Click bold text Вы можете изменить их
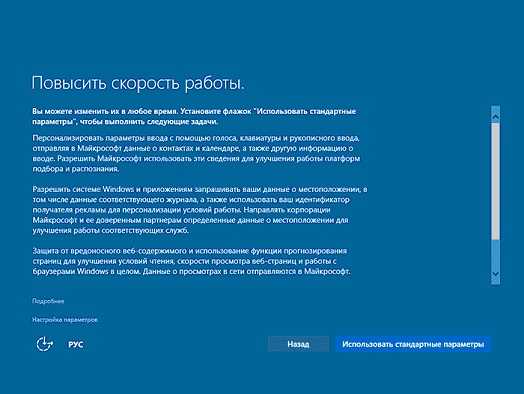The image size is (524, 394). [x=194, y=116]
